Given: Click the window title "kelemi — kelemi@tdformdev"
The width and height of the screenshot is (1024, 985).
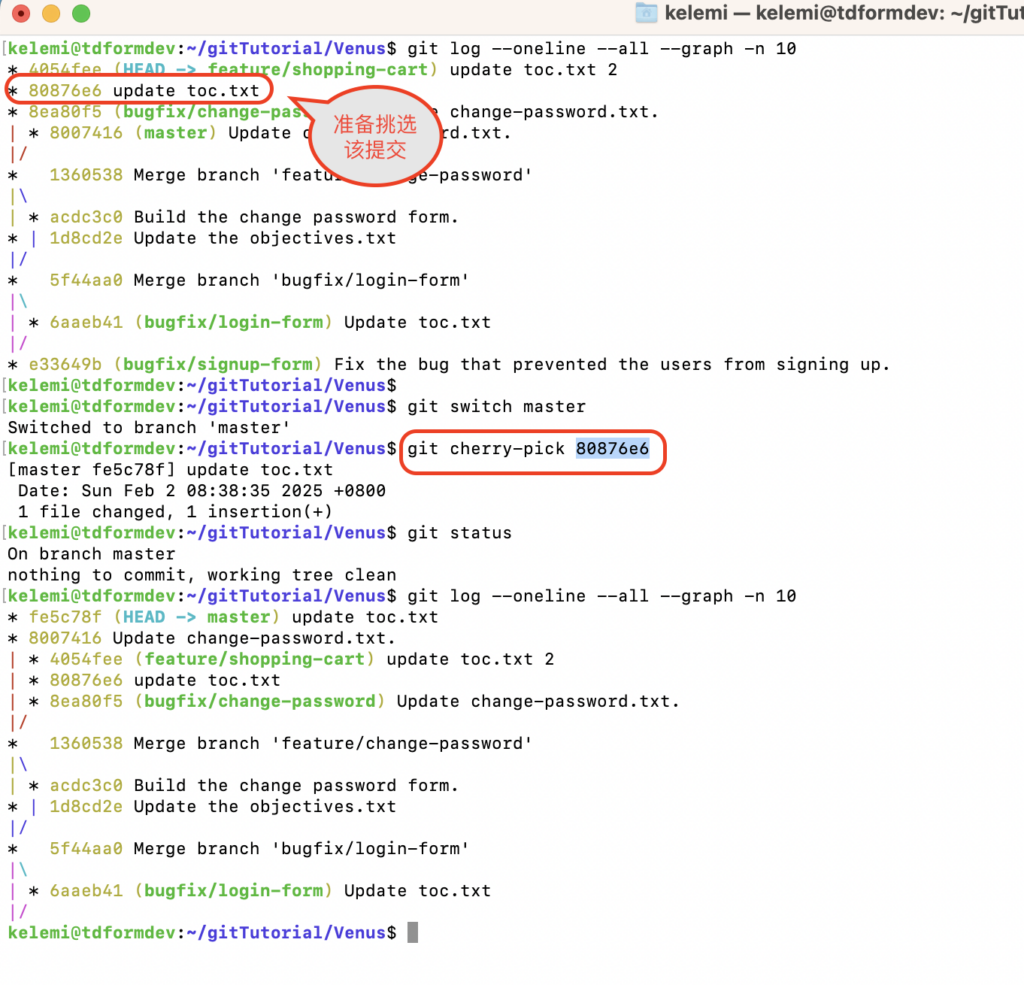Looking at the screenshot, I should coord(804,12).
